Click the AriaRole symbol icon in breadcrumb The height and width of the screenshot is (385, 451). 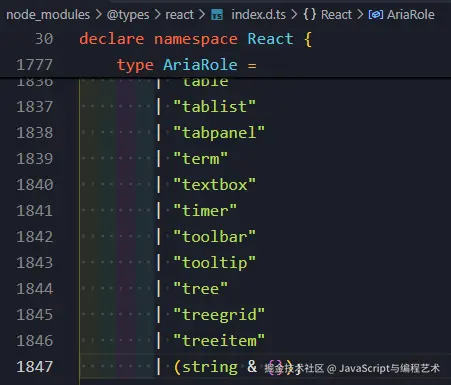click(x=376, y=15)
